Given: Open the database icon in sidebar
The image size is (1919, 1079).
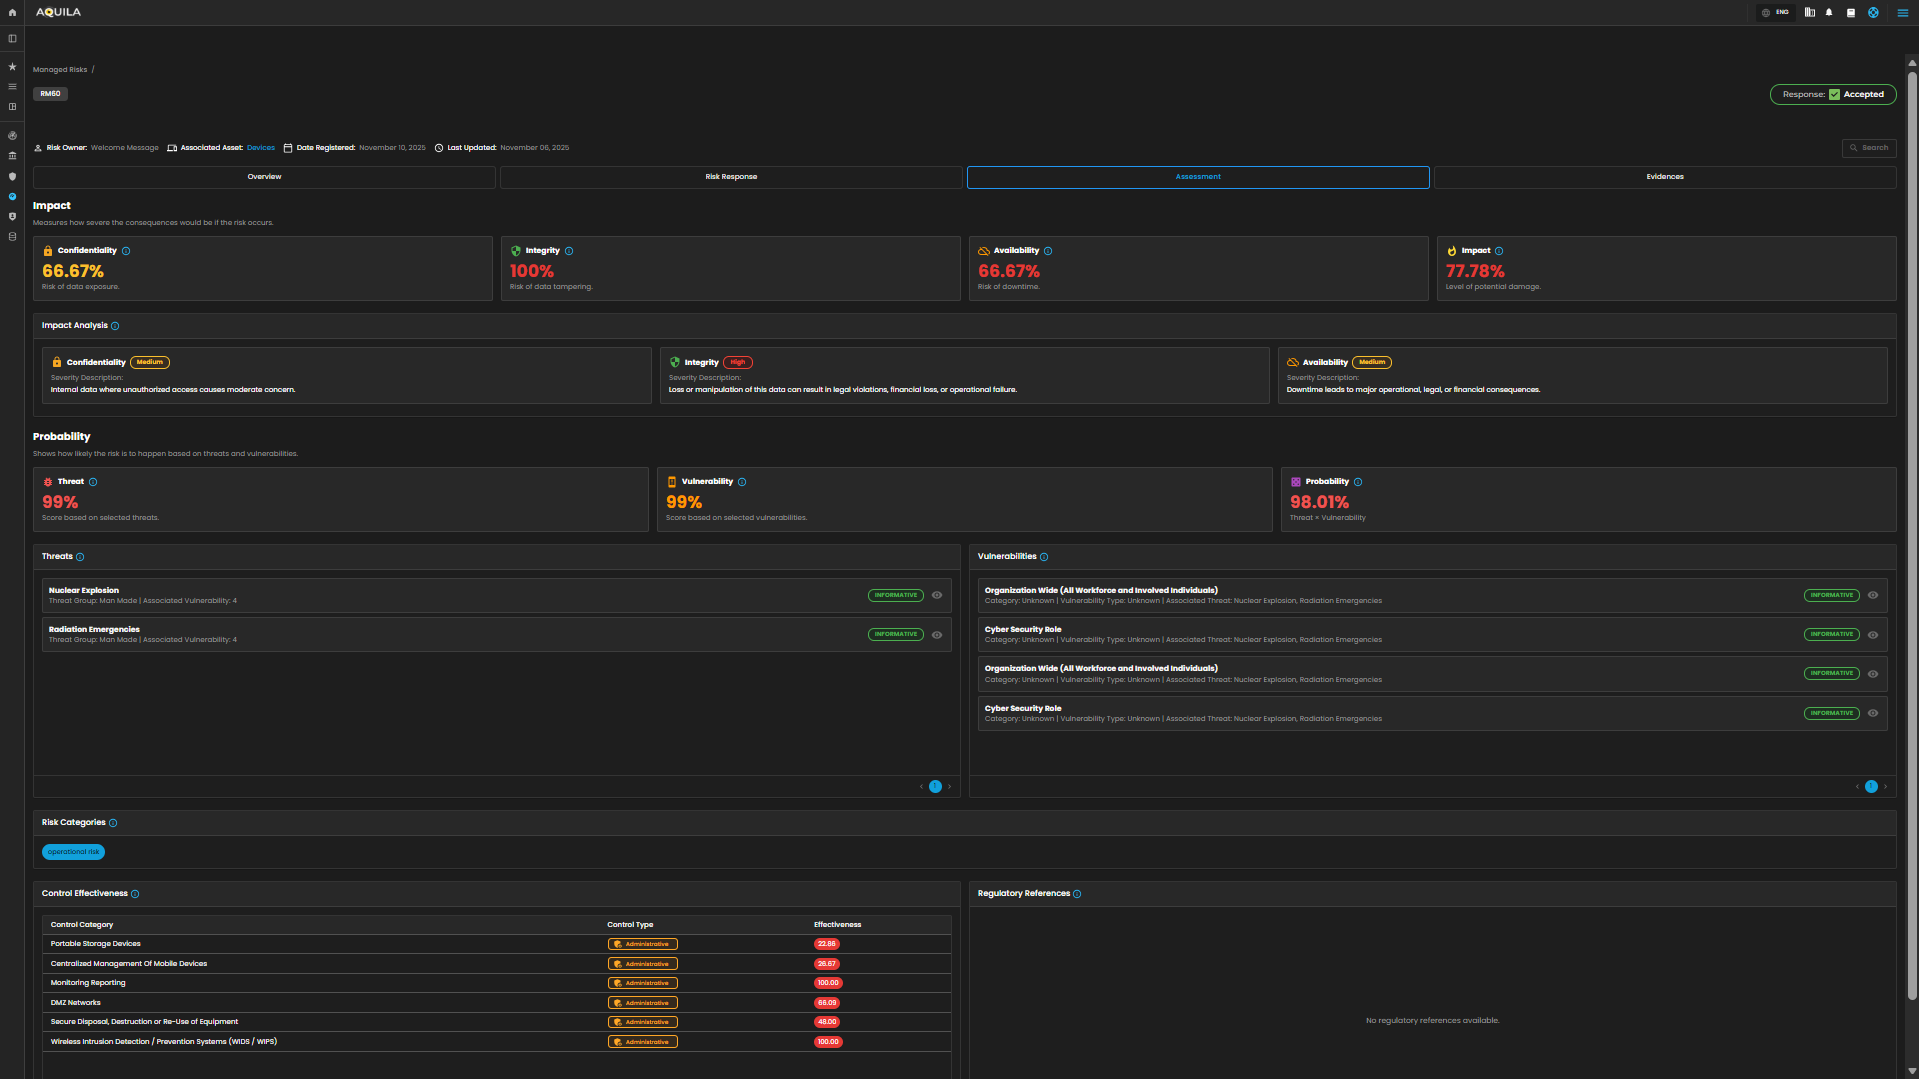Looking at the screenshot, I should [12, 237].
